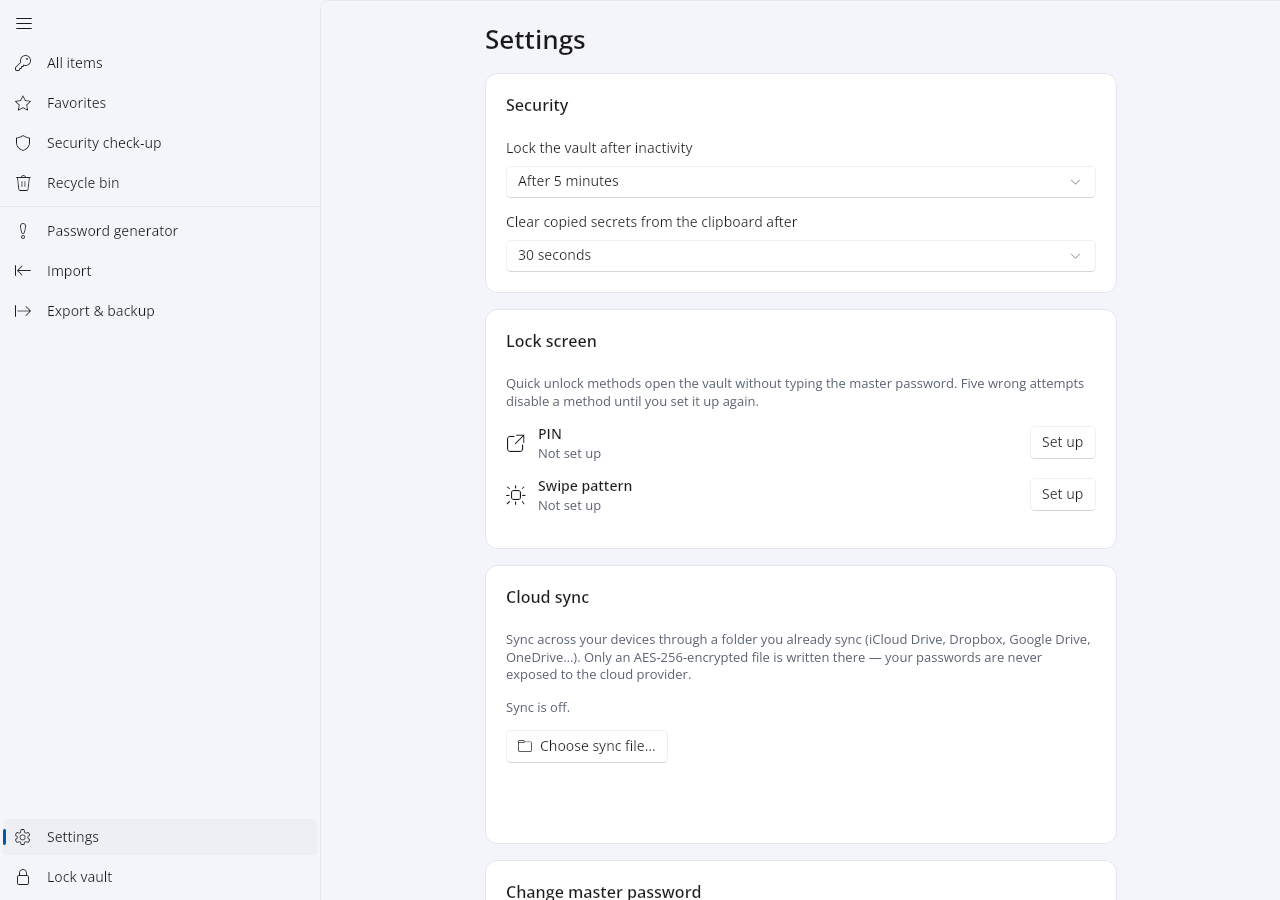Go to Favorites
The image size is (1280, 900).
[160, 103]
